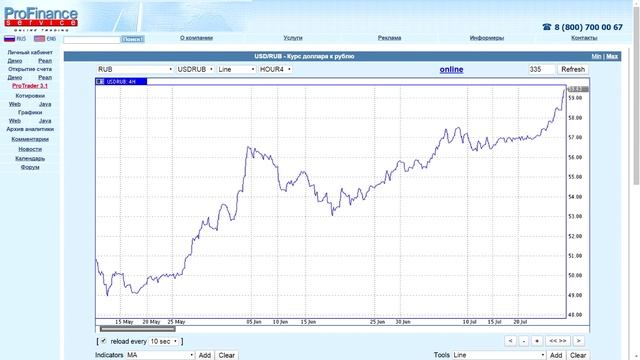Viewport: 640px width, 360px height.
Task: Click the bar count field showing 335
Action: click(x=541, y=69)
